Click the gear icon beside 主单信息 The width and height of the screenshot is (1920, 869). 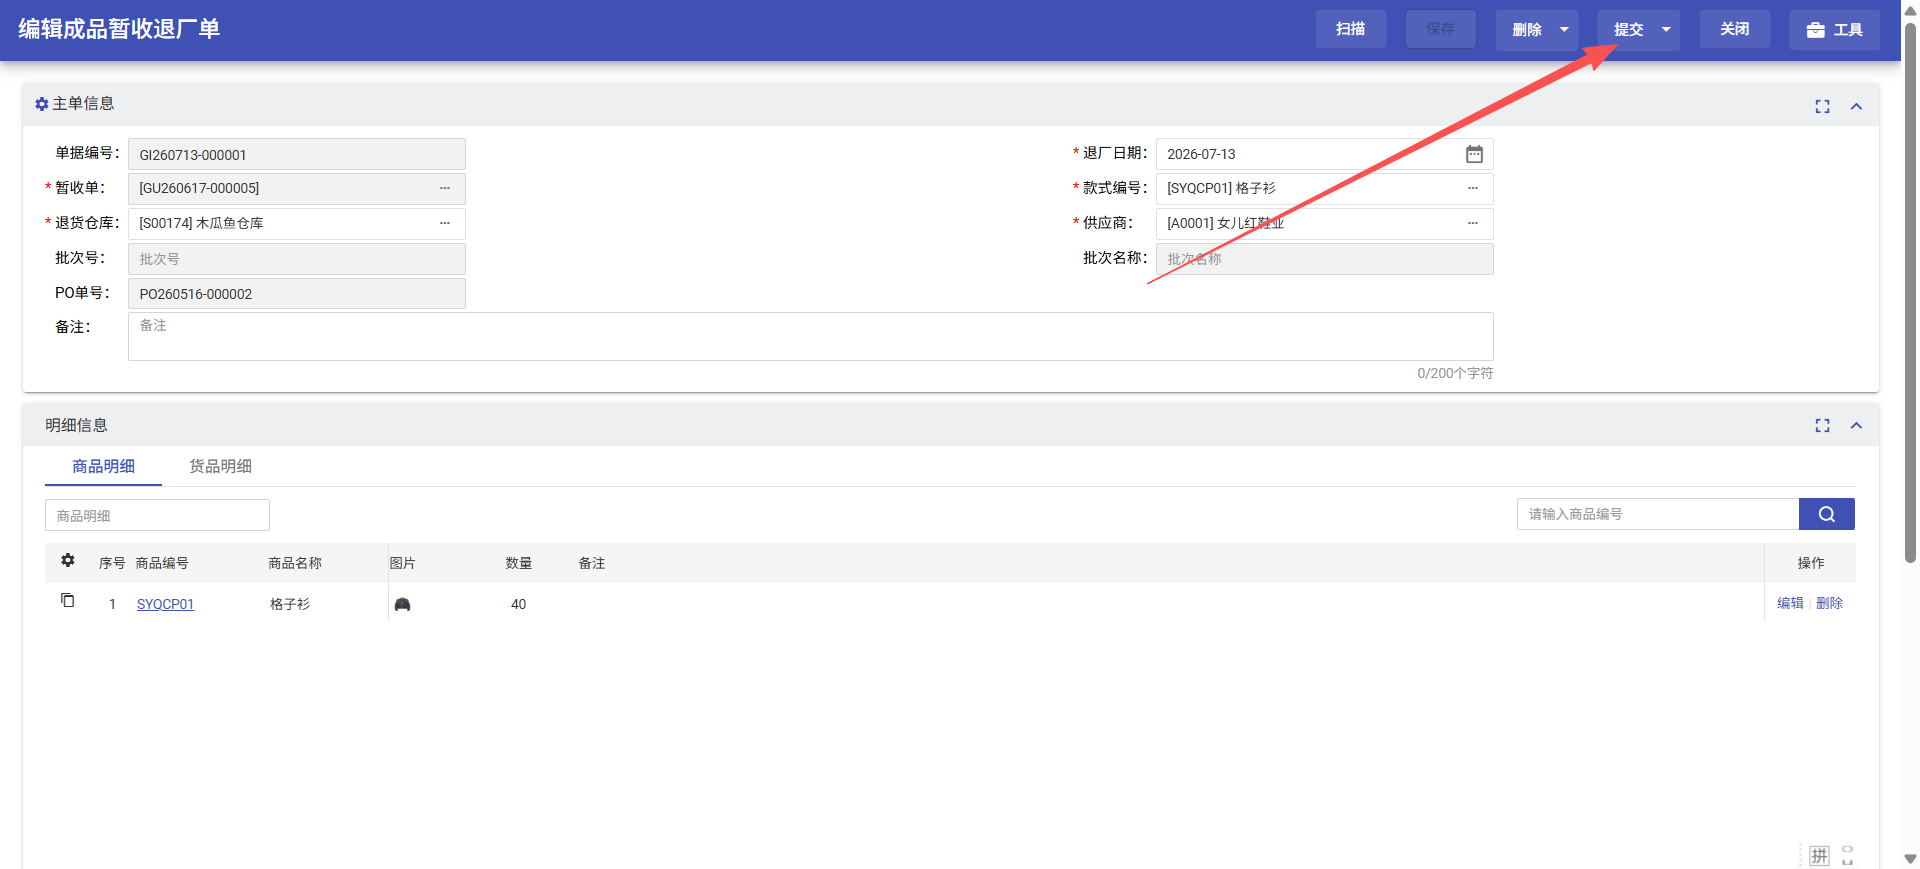tap(42, 104)
